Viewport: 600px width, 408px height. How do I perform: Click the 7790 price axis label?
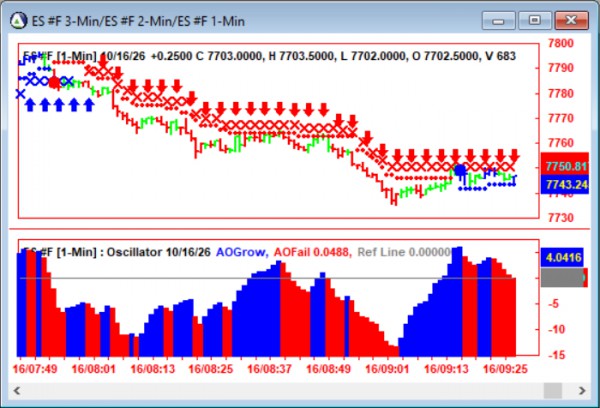coord(561,68)
